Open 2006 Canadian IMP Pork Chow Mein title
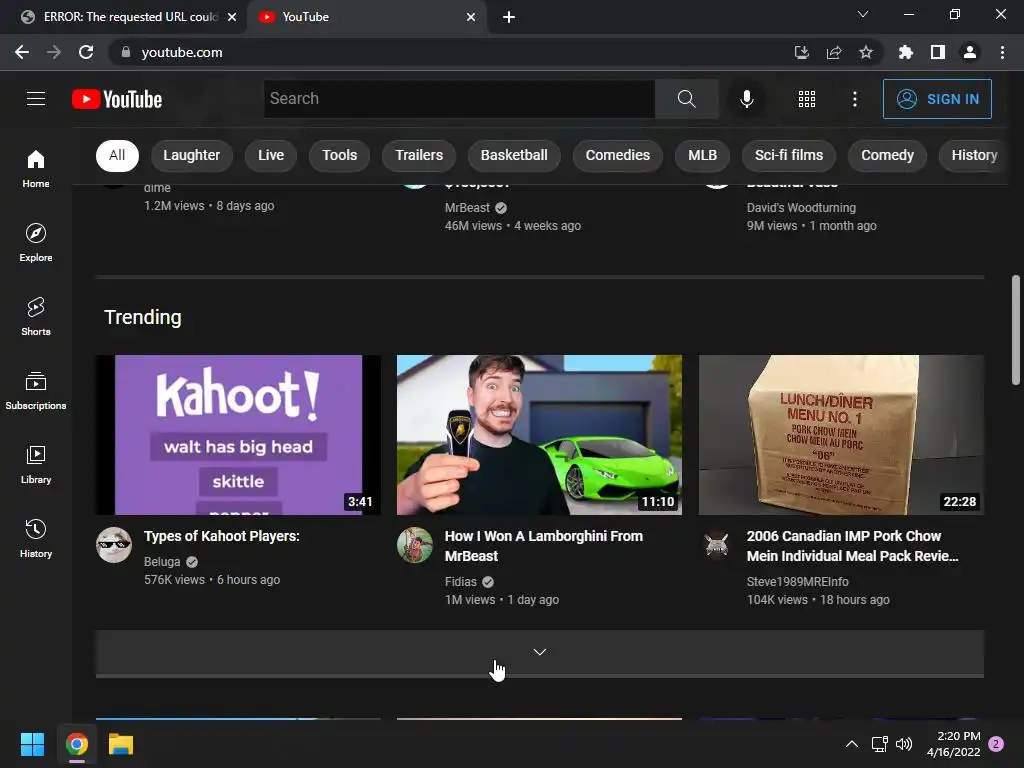This screenshot has width=1024, height=768. coord(852,546)
